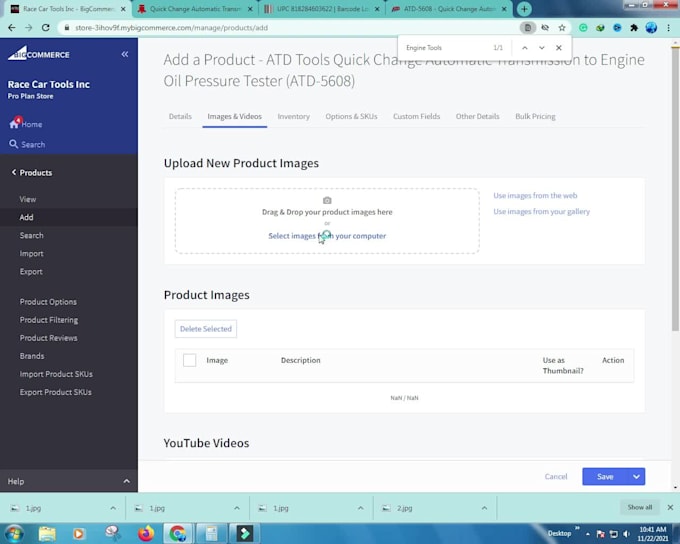Select the Images & Videos tab

[235, 116]
